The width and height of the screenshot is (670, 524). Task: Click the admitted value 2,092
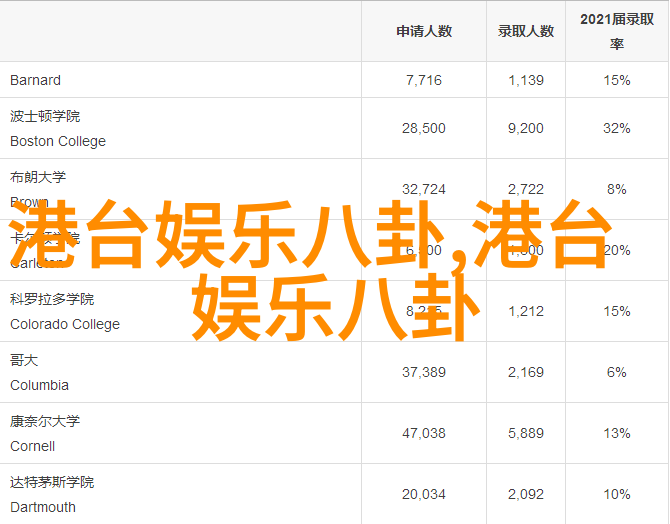point(526,495)
